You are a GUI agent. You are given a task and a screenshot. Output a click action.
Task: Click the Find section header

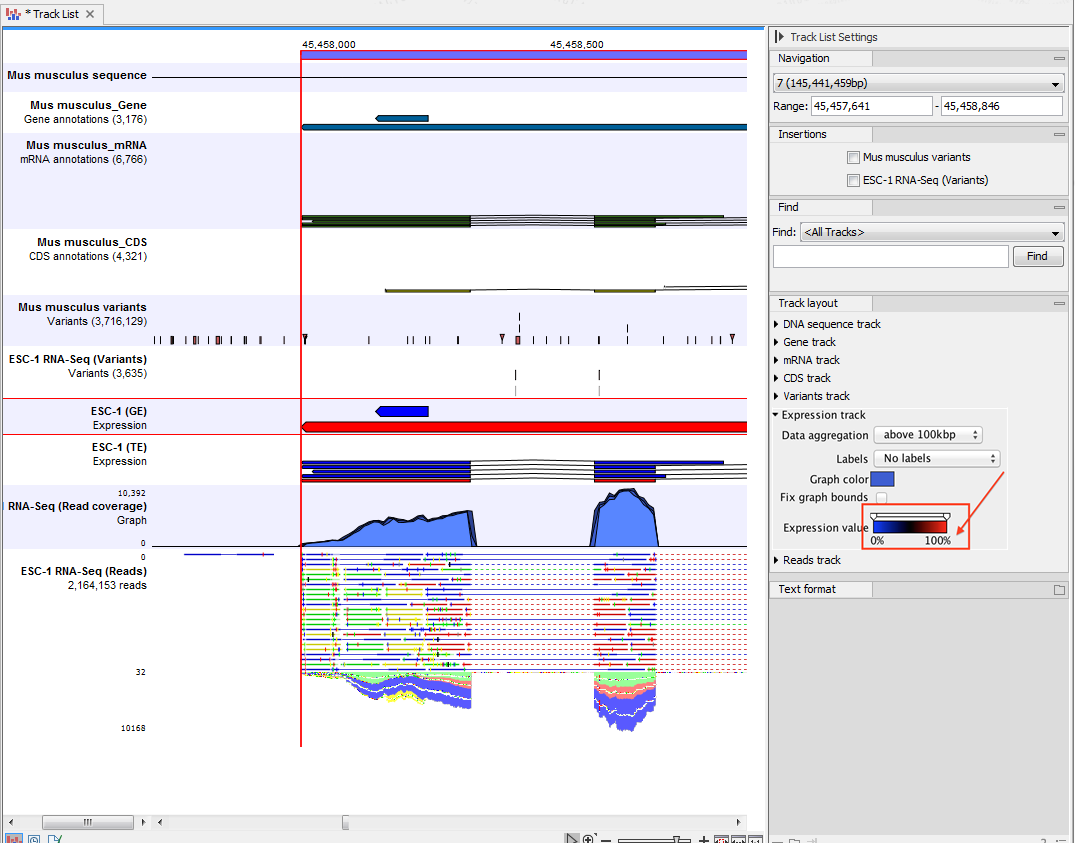pos(821,208)
